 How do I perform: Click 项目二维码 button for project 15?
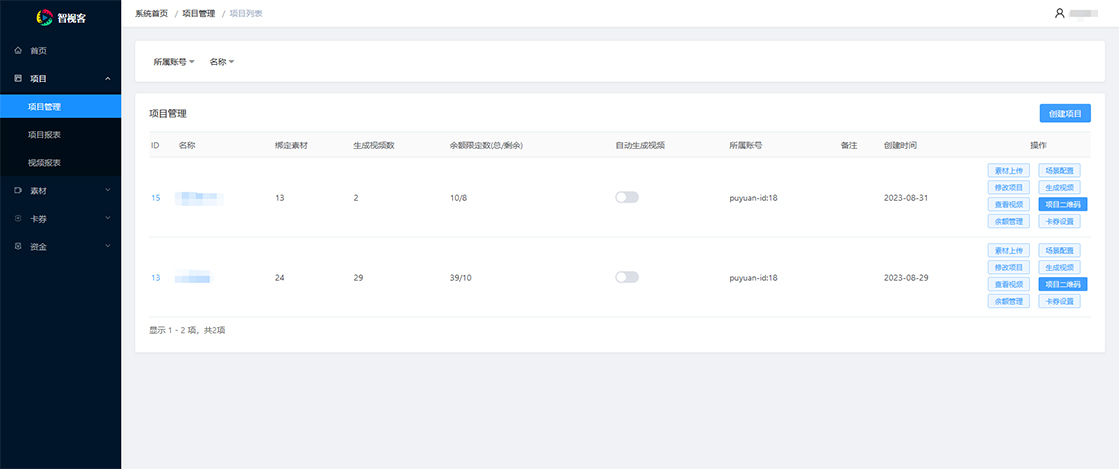1059,204
